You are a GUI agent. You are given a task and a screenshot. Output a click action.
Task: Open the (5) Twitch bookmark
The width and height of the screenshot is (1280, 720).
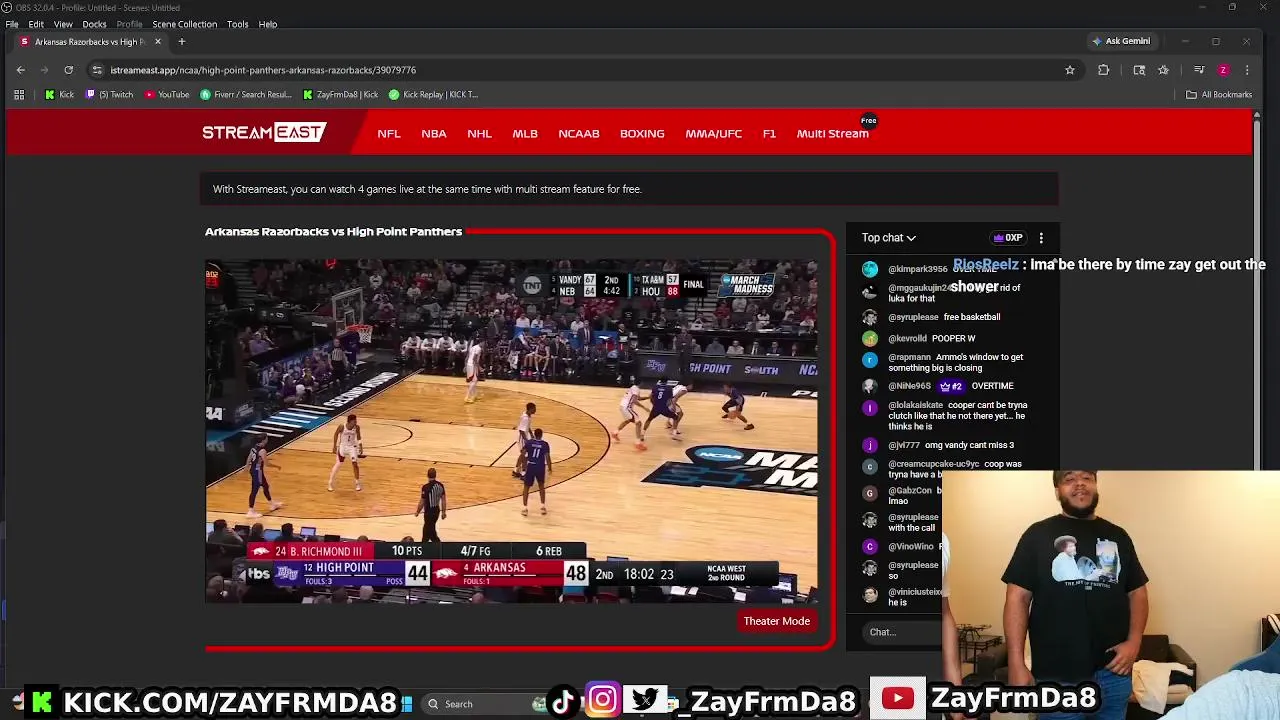point(110,94)
